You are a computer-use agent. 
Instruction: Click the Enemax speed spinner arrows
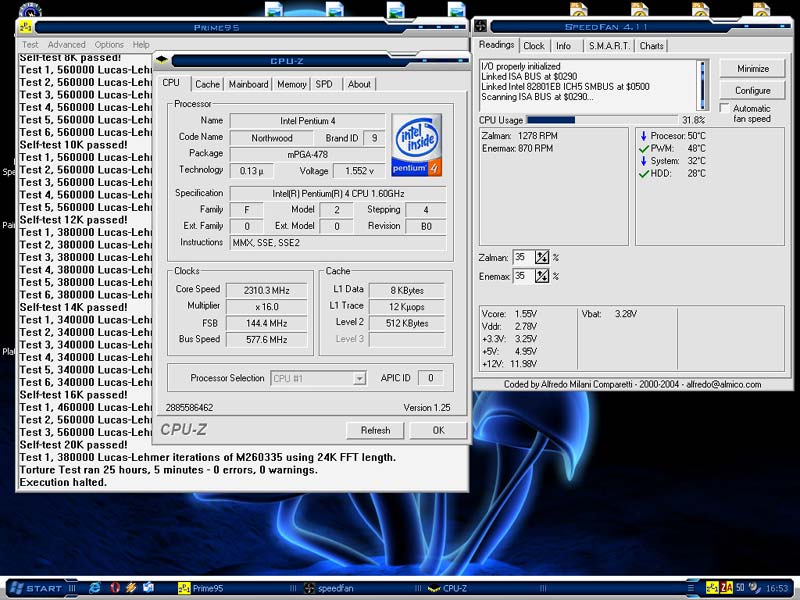click(542, 276)
